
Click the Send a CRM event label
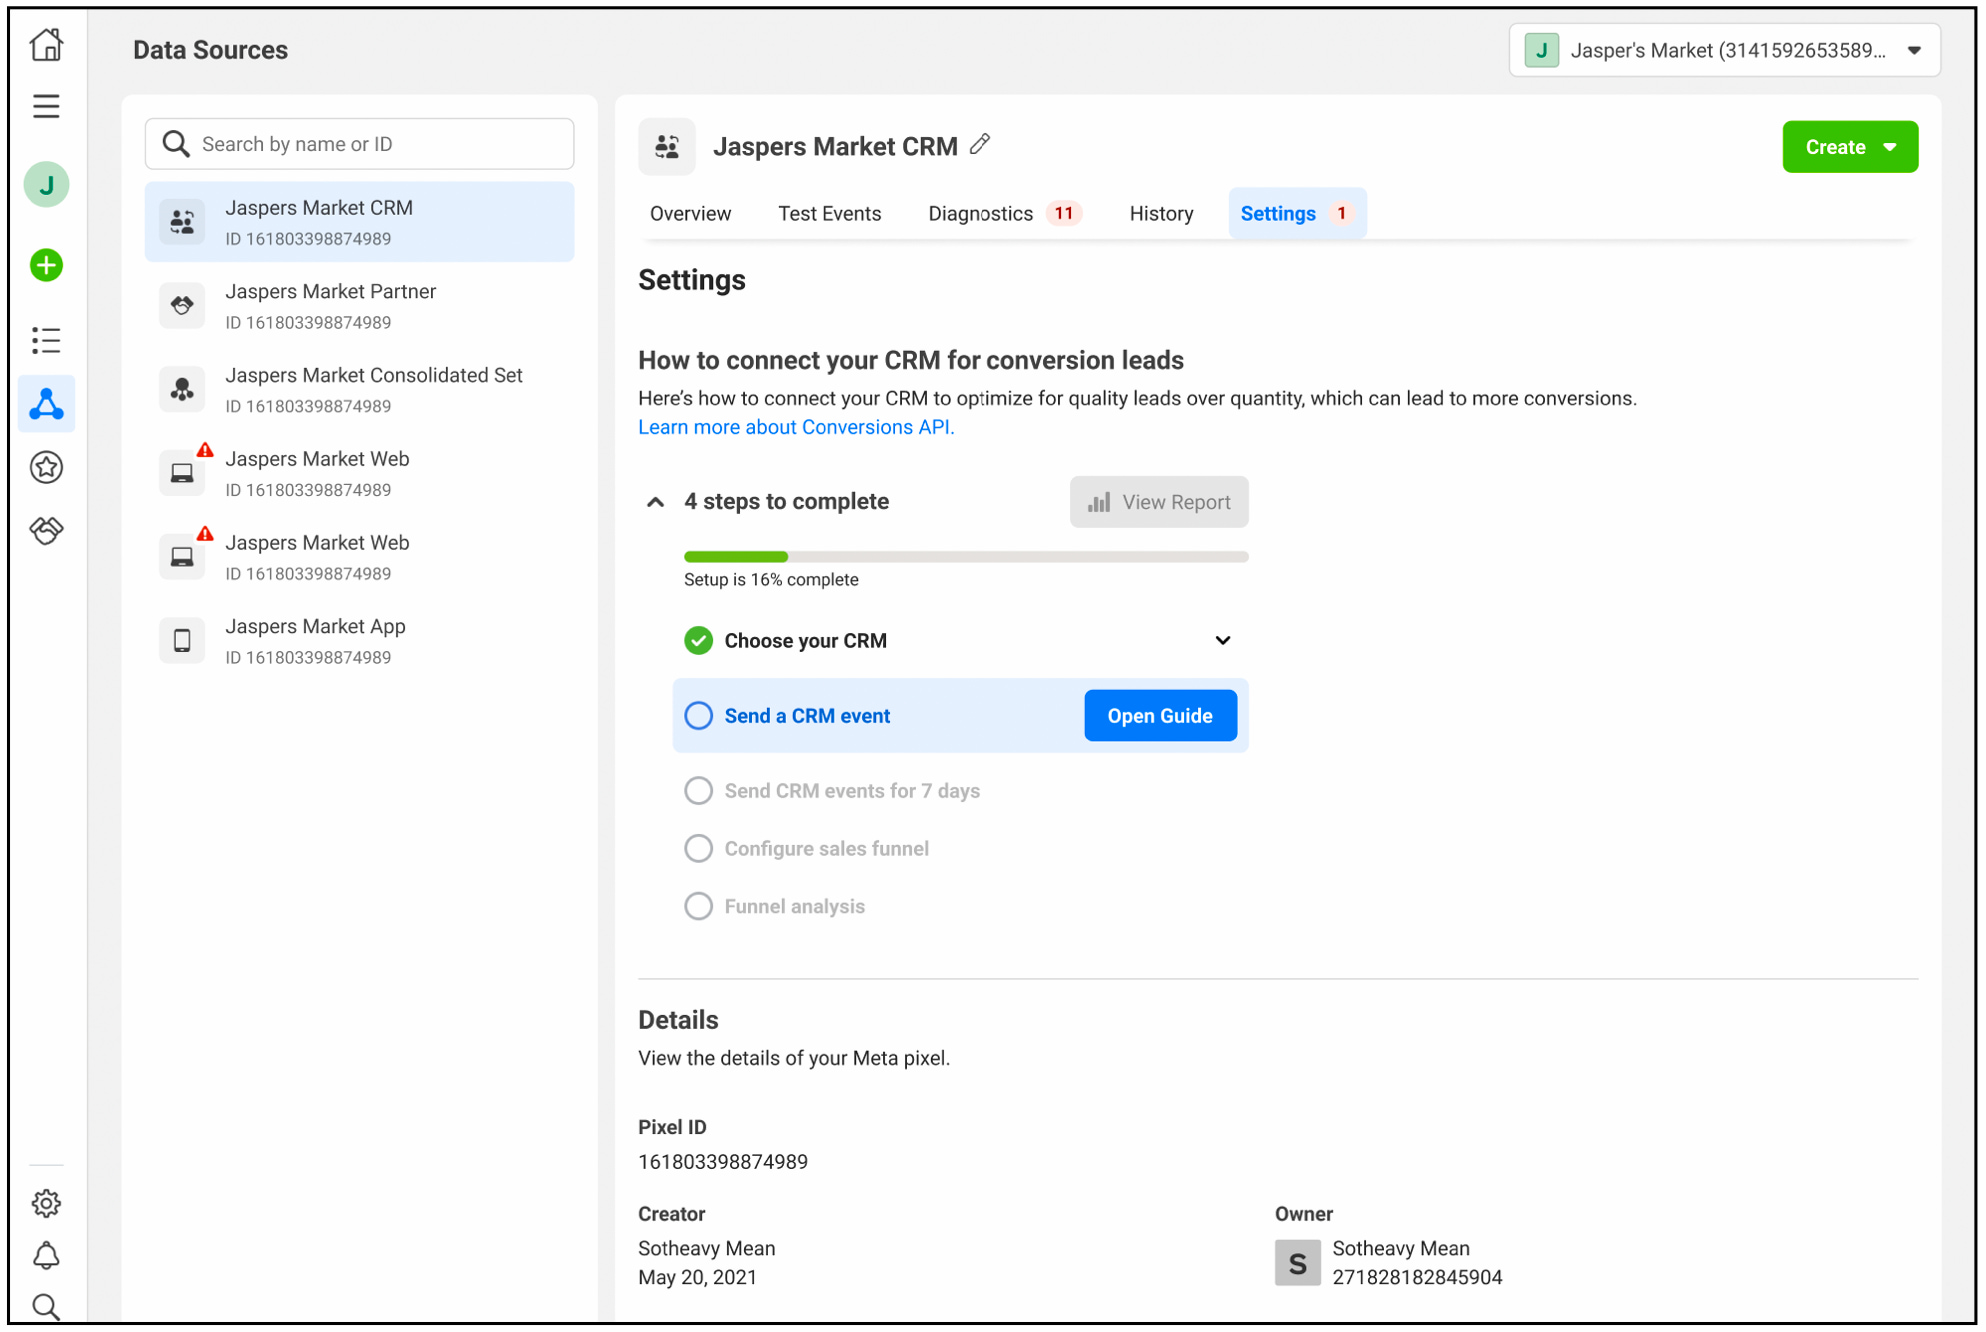coord(807,716)
